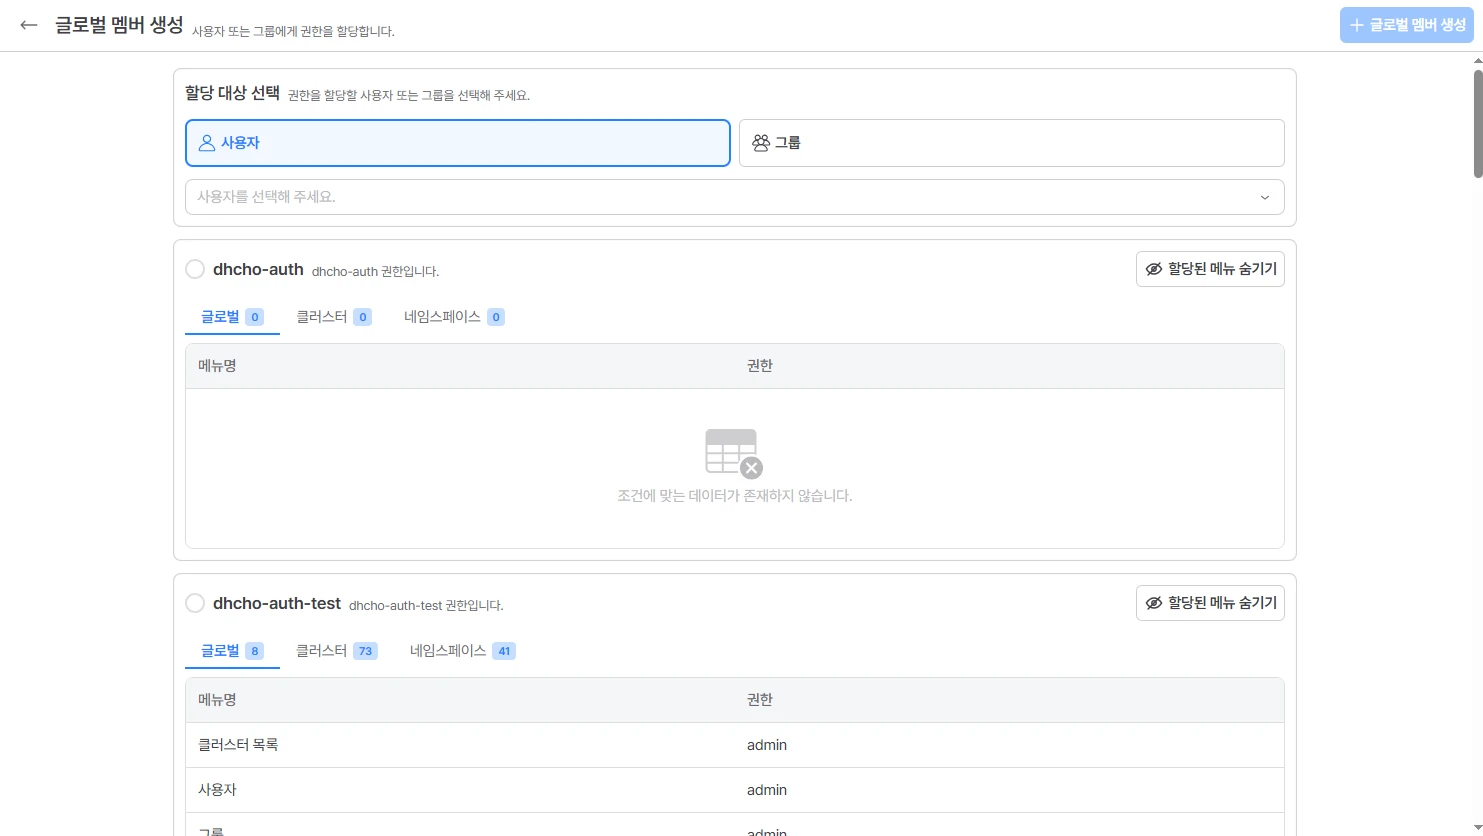
Task: Click admin value in 클러스터 목록 row
Action: coord(767,745)
